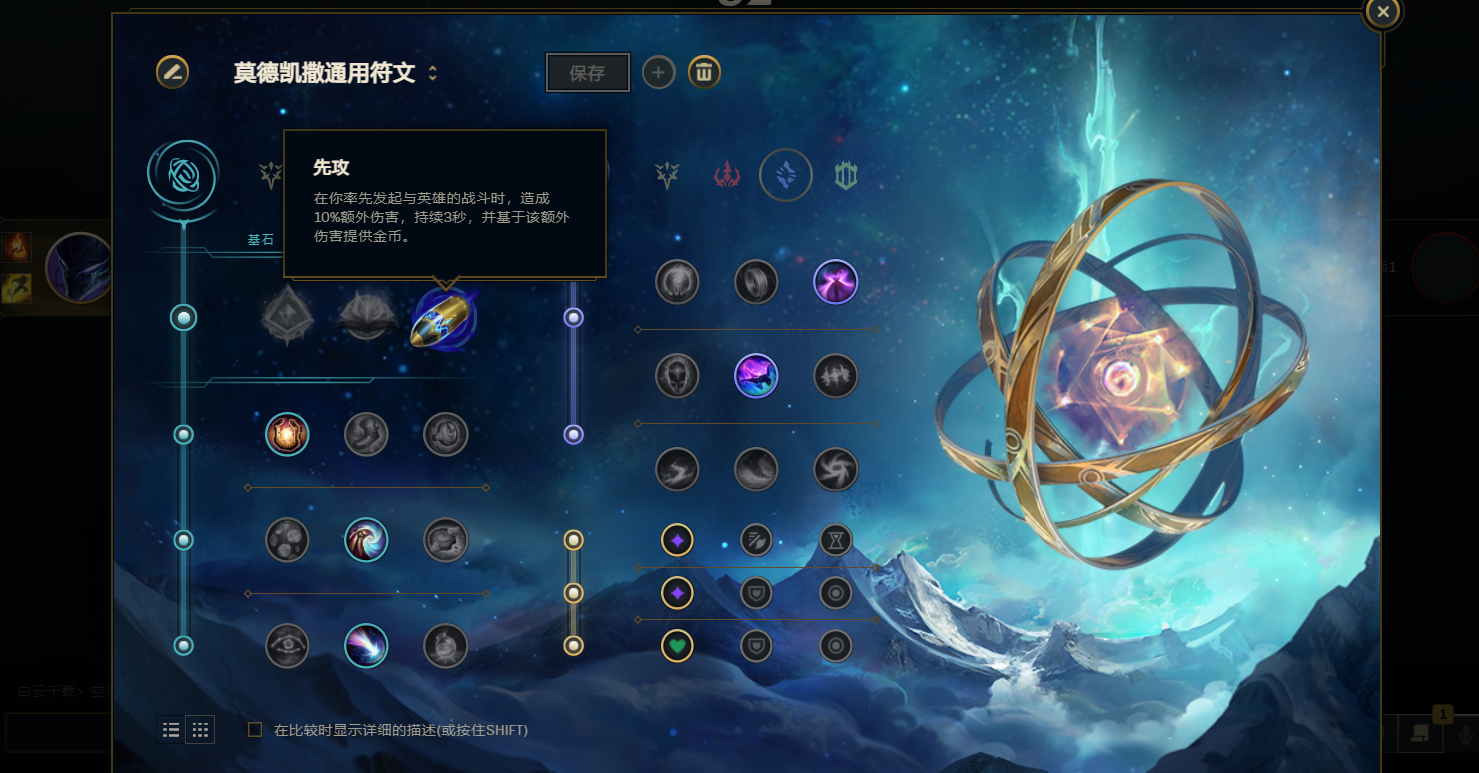
Task: Open the rune page name dropdown arrows
Action: [x=432, y=73]
